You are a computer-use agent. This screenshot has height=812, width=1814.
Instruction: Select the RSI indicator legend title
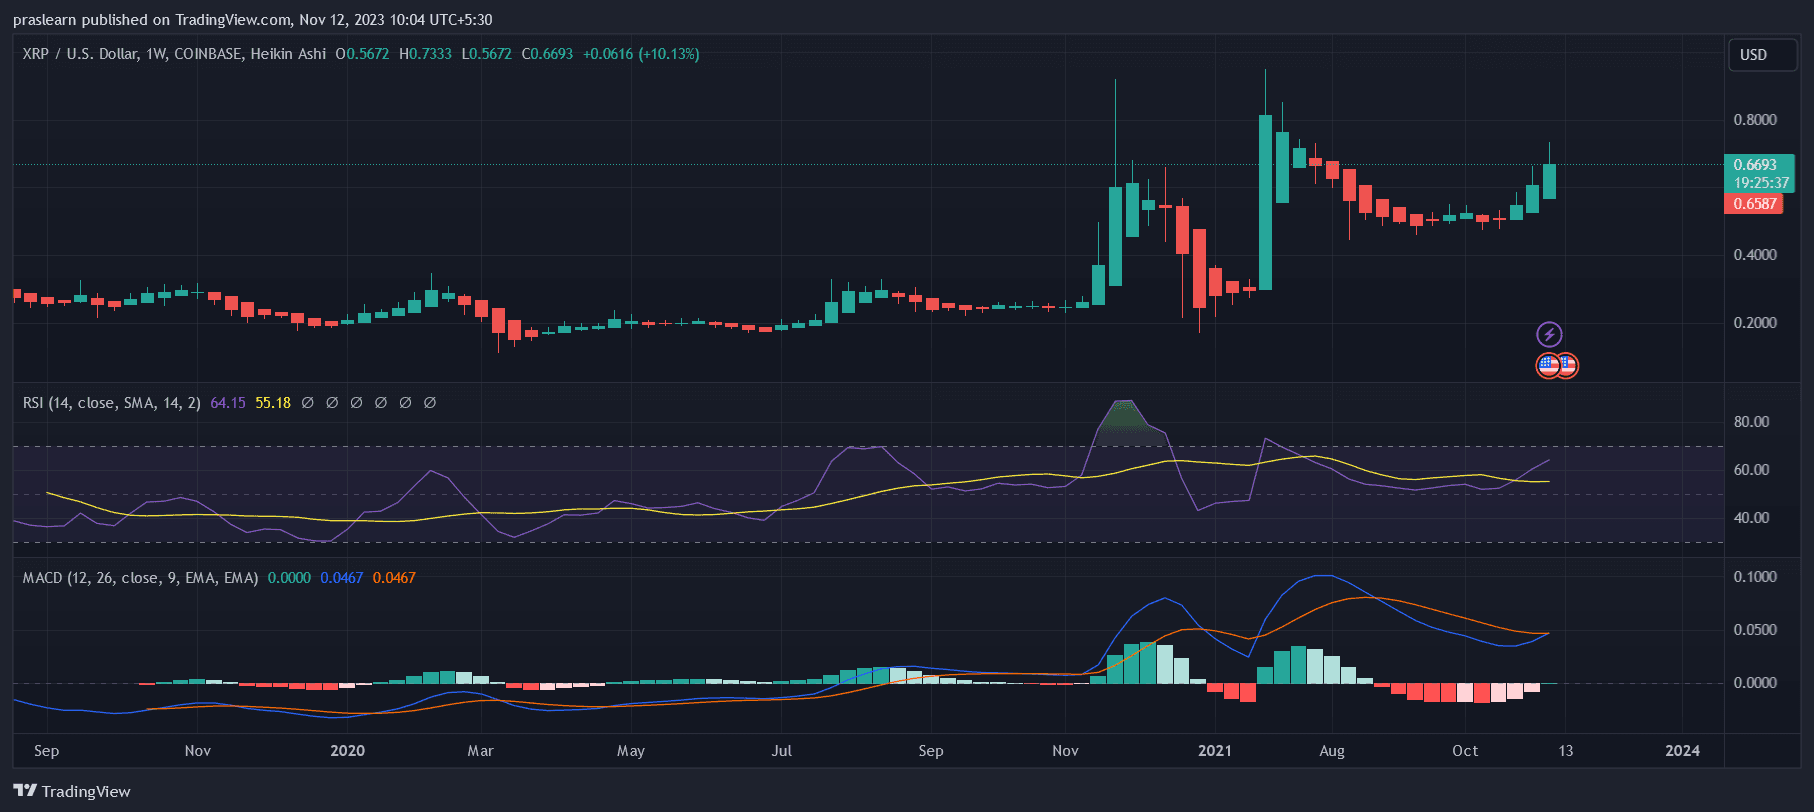click(111, 403)
